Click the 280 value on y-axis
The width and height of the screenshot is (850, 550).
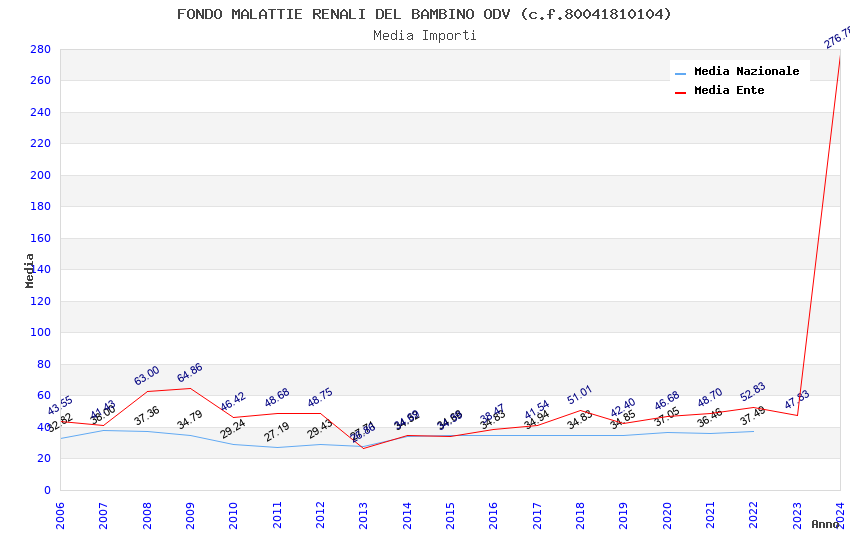click(40, 49)
